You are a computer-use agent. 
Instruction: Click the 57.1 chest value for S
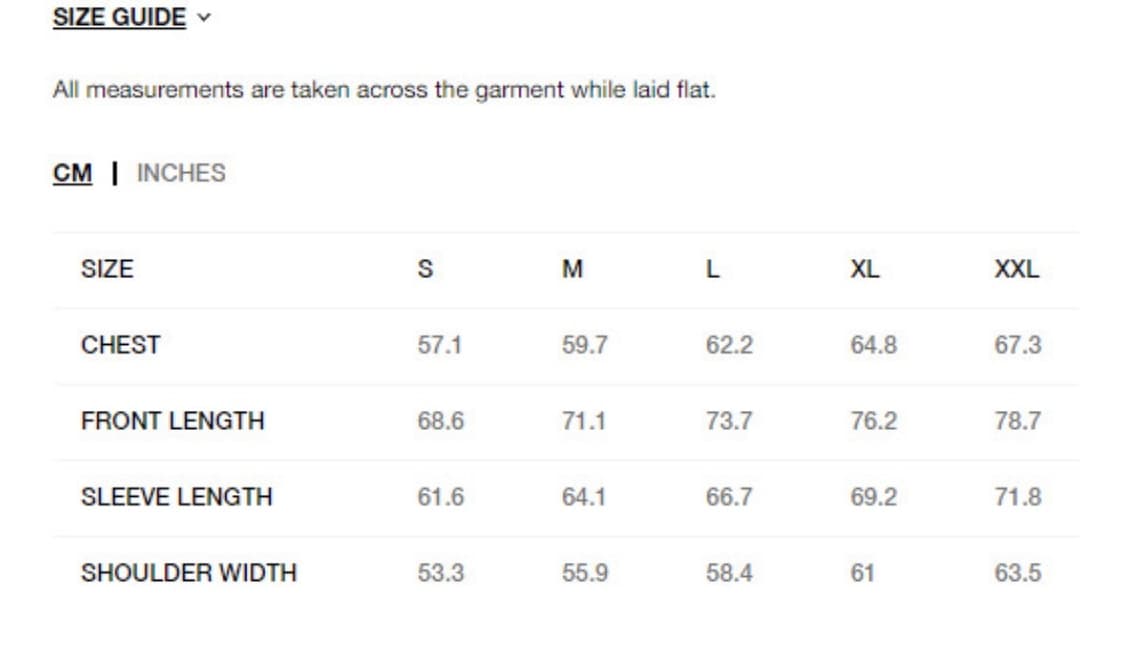pyautogui.click(x=439, y=345)
